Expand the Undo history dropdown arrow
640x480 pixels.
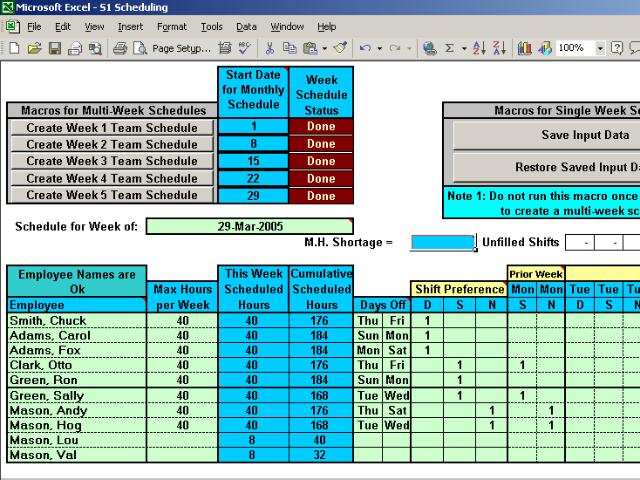coord(380,48)
